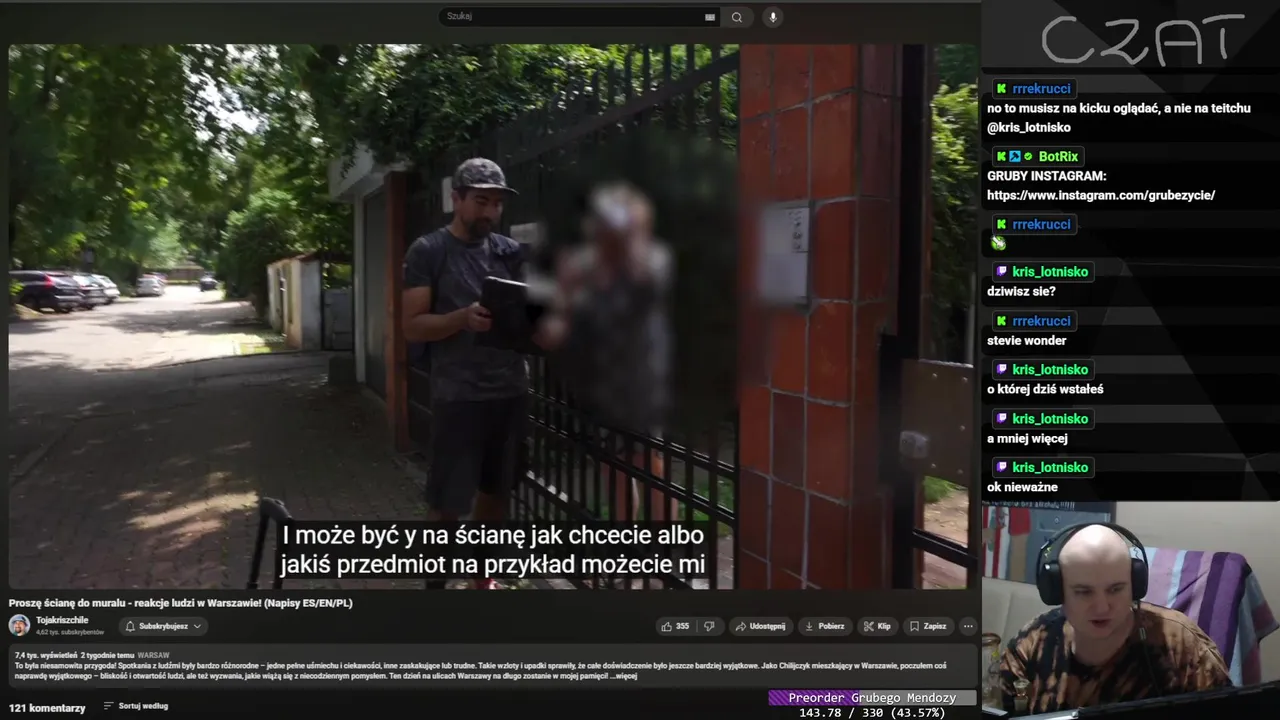Click kris_lotnisko name above 'o której dziś wstałeś'
Image resolution: width=1280 pixels, height=720 pixels.
click(x=1050, y=370)
